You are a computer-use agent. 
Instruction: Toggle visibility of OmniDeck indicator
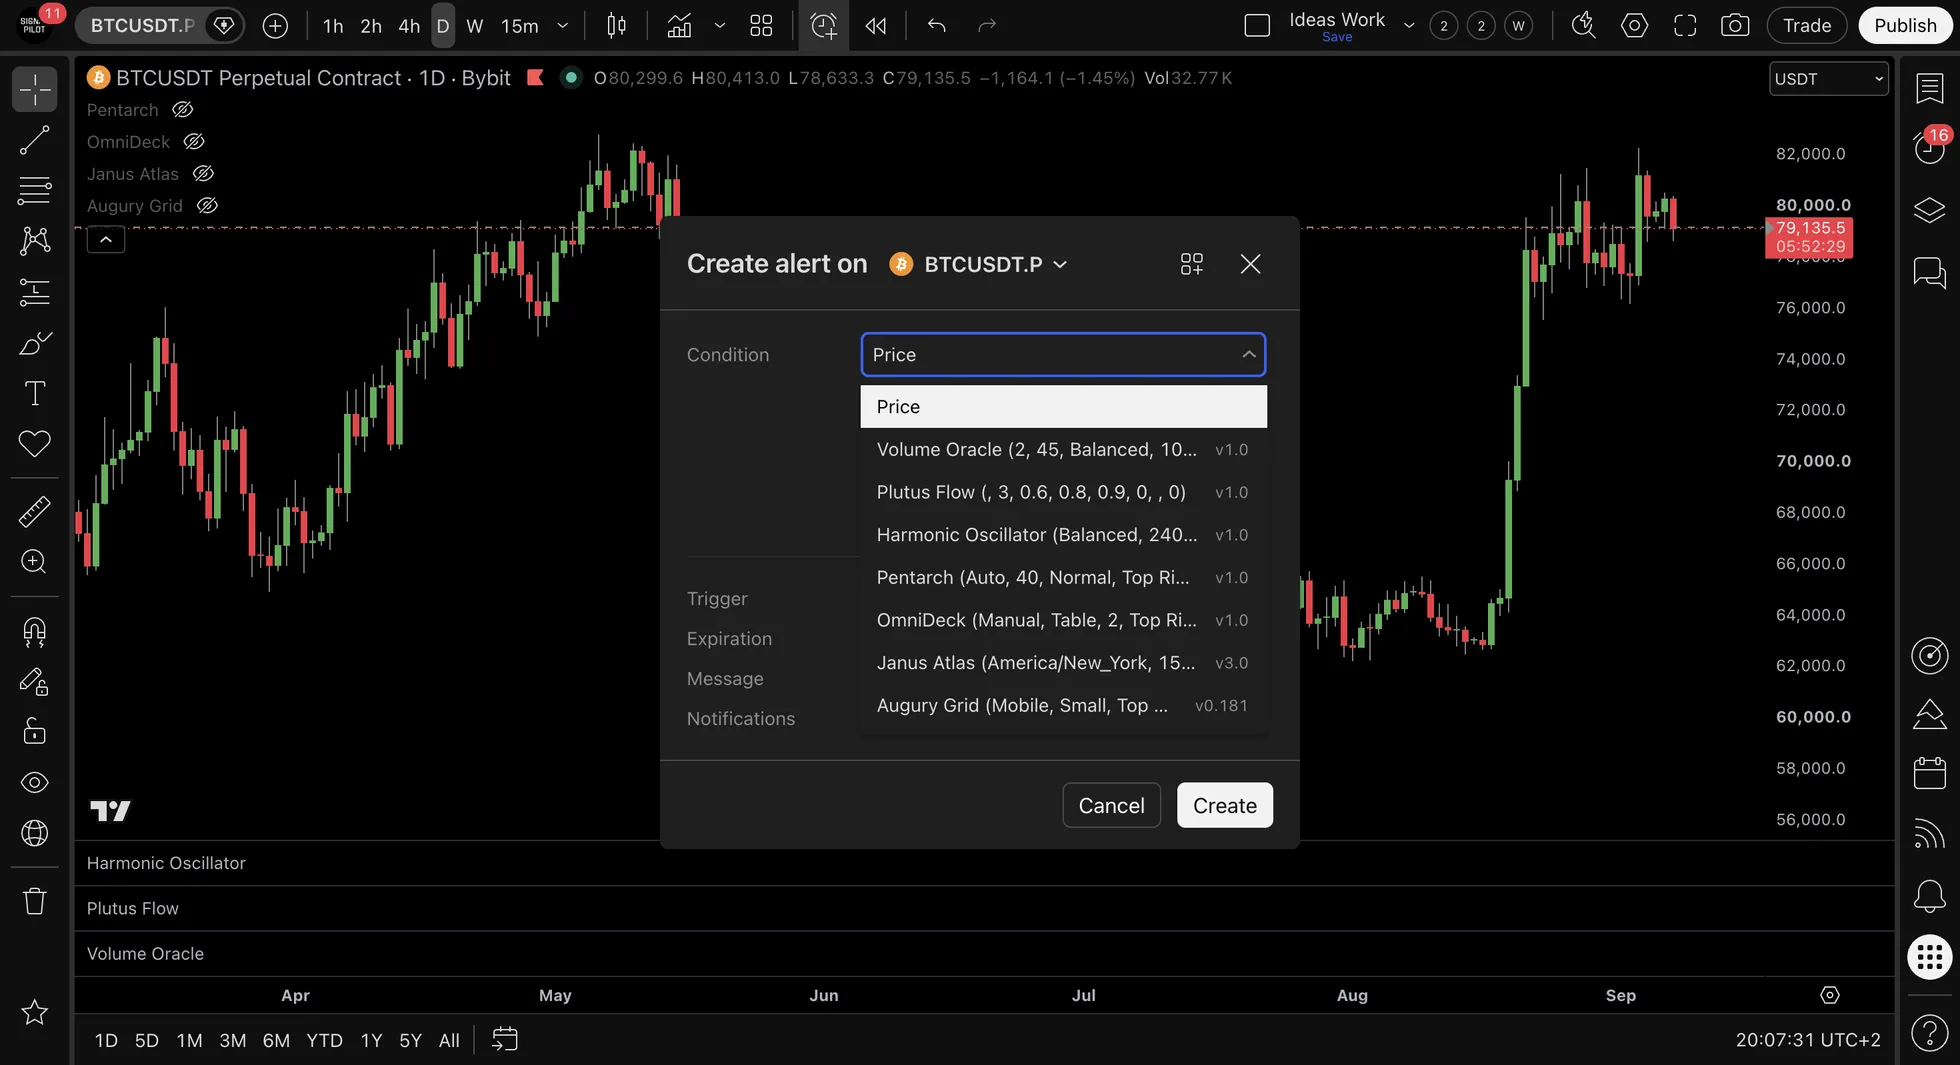pos(194,142)
